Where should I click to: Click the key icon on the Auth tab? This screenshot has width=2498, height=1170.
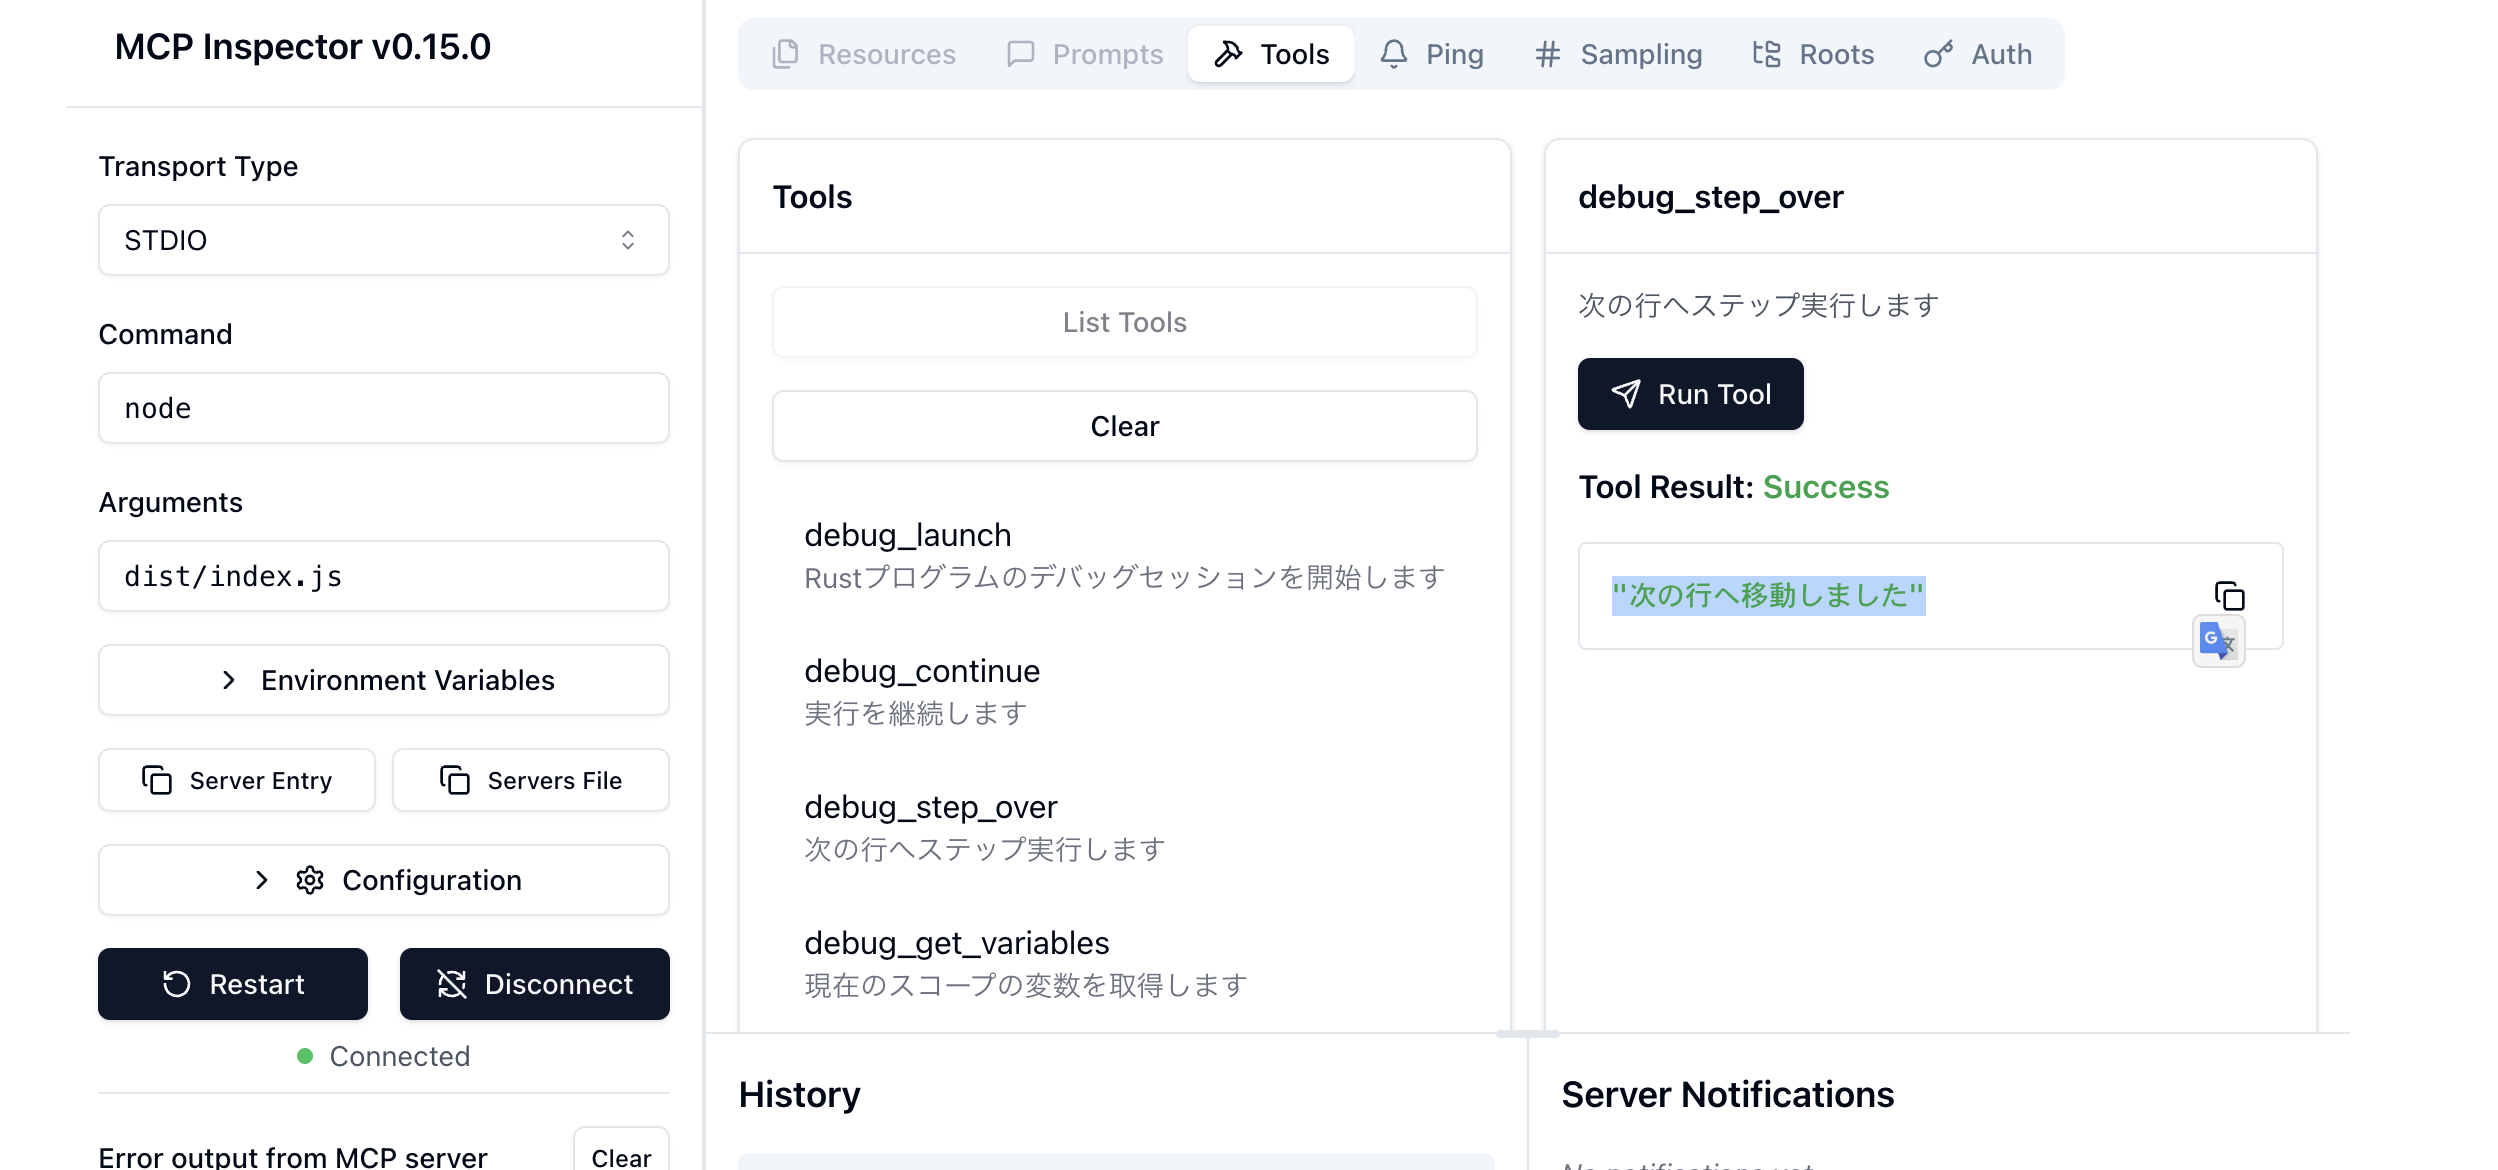1938,54
